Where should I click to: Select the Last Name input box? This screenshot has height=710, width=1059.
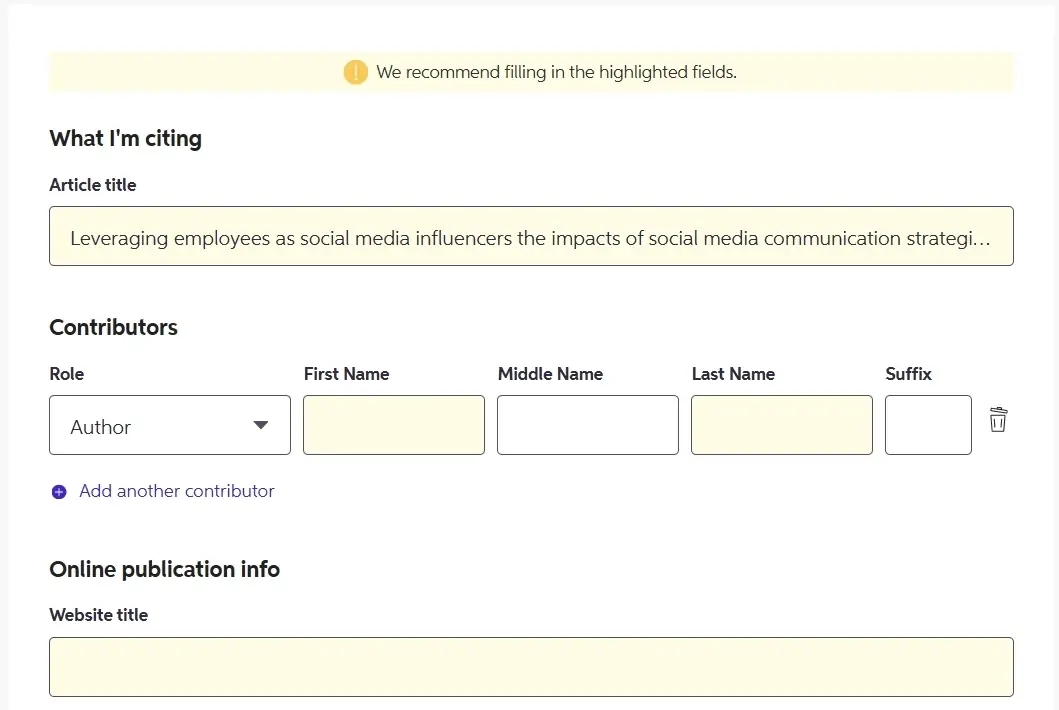coord(781,425)
